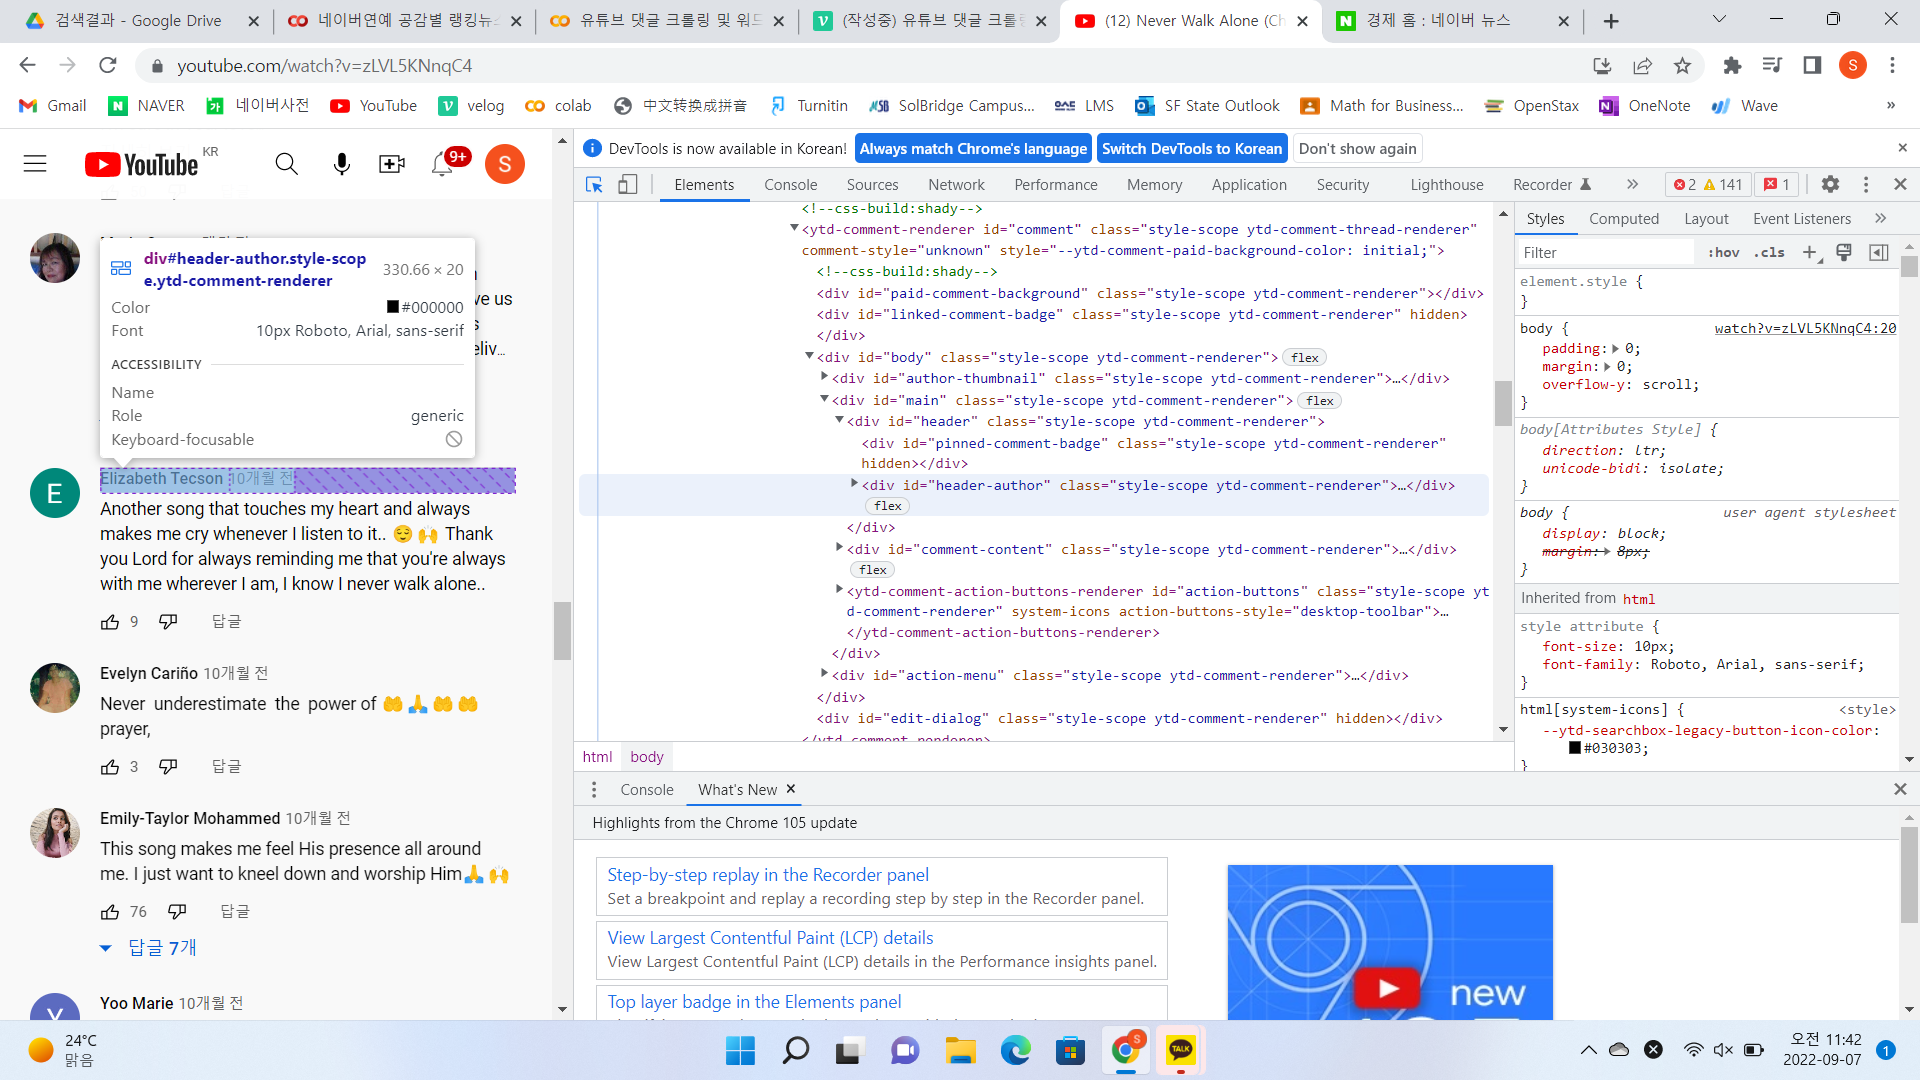Click Always match Chrome's language button

click(973, 148)
